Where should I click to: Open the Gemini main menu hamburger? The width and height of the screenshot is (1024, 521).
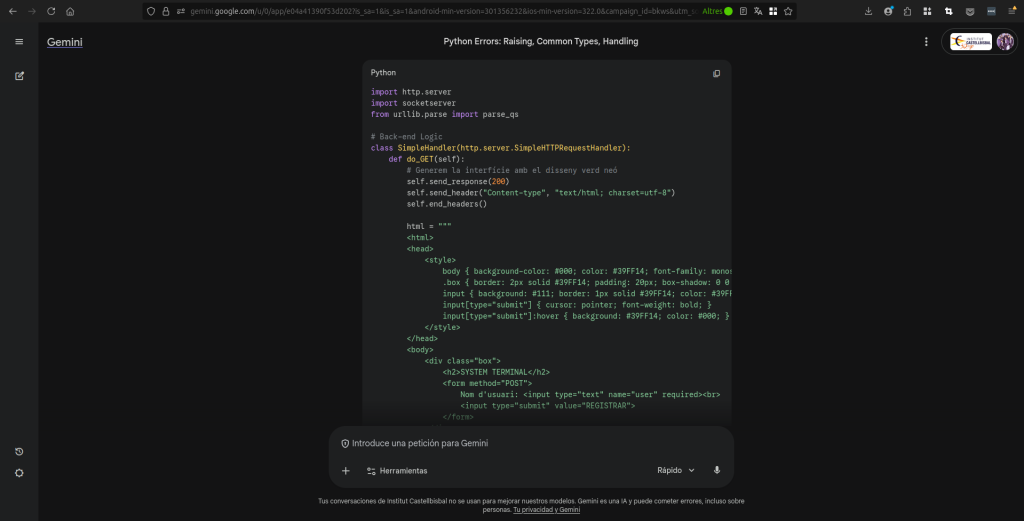point(19,42)
